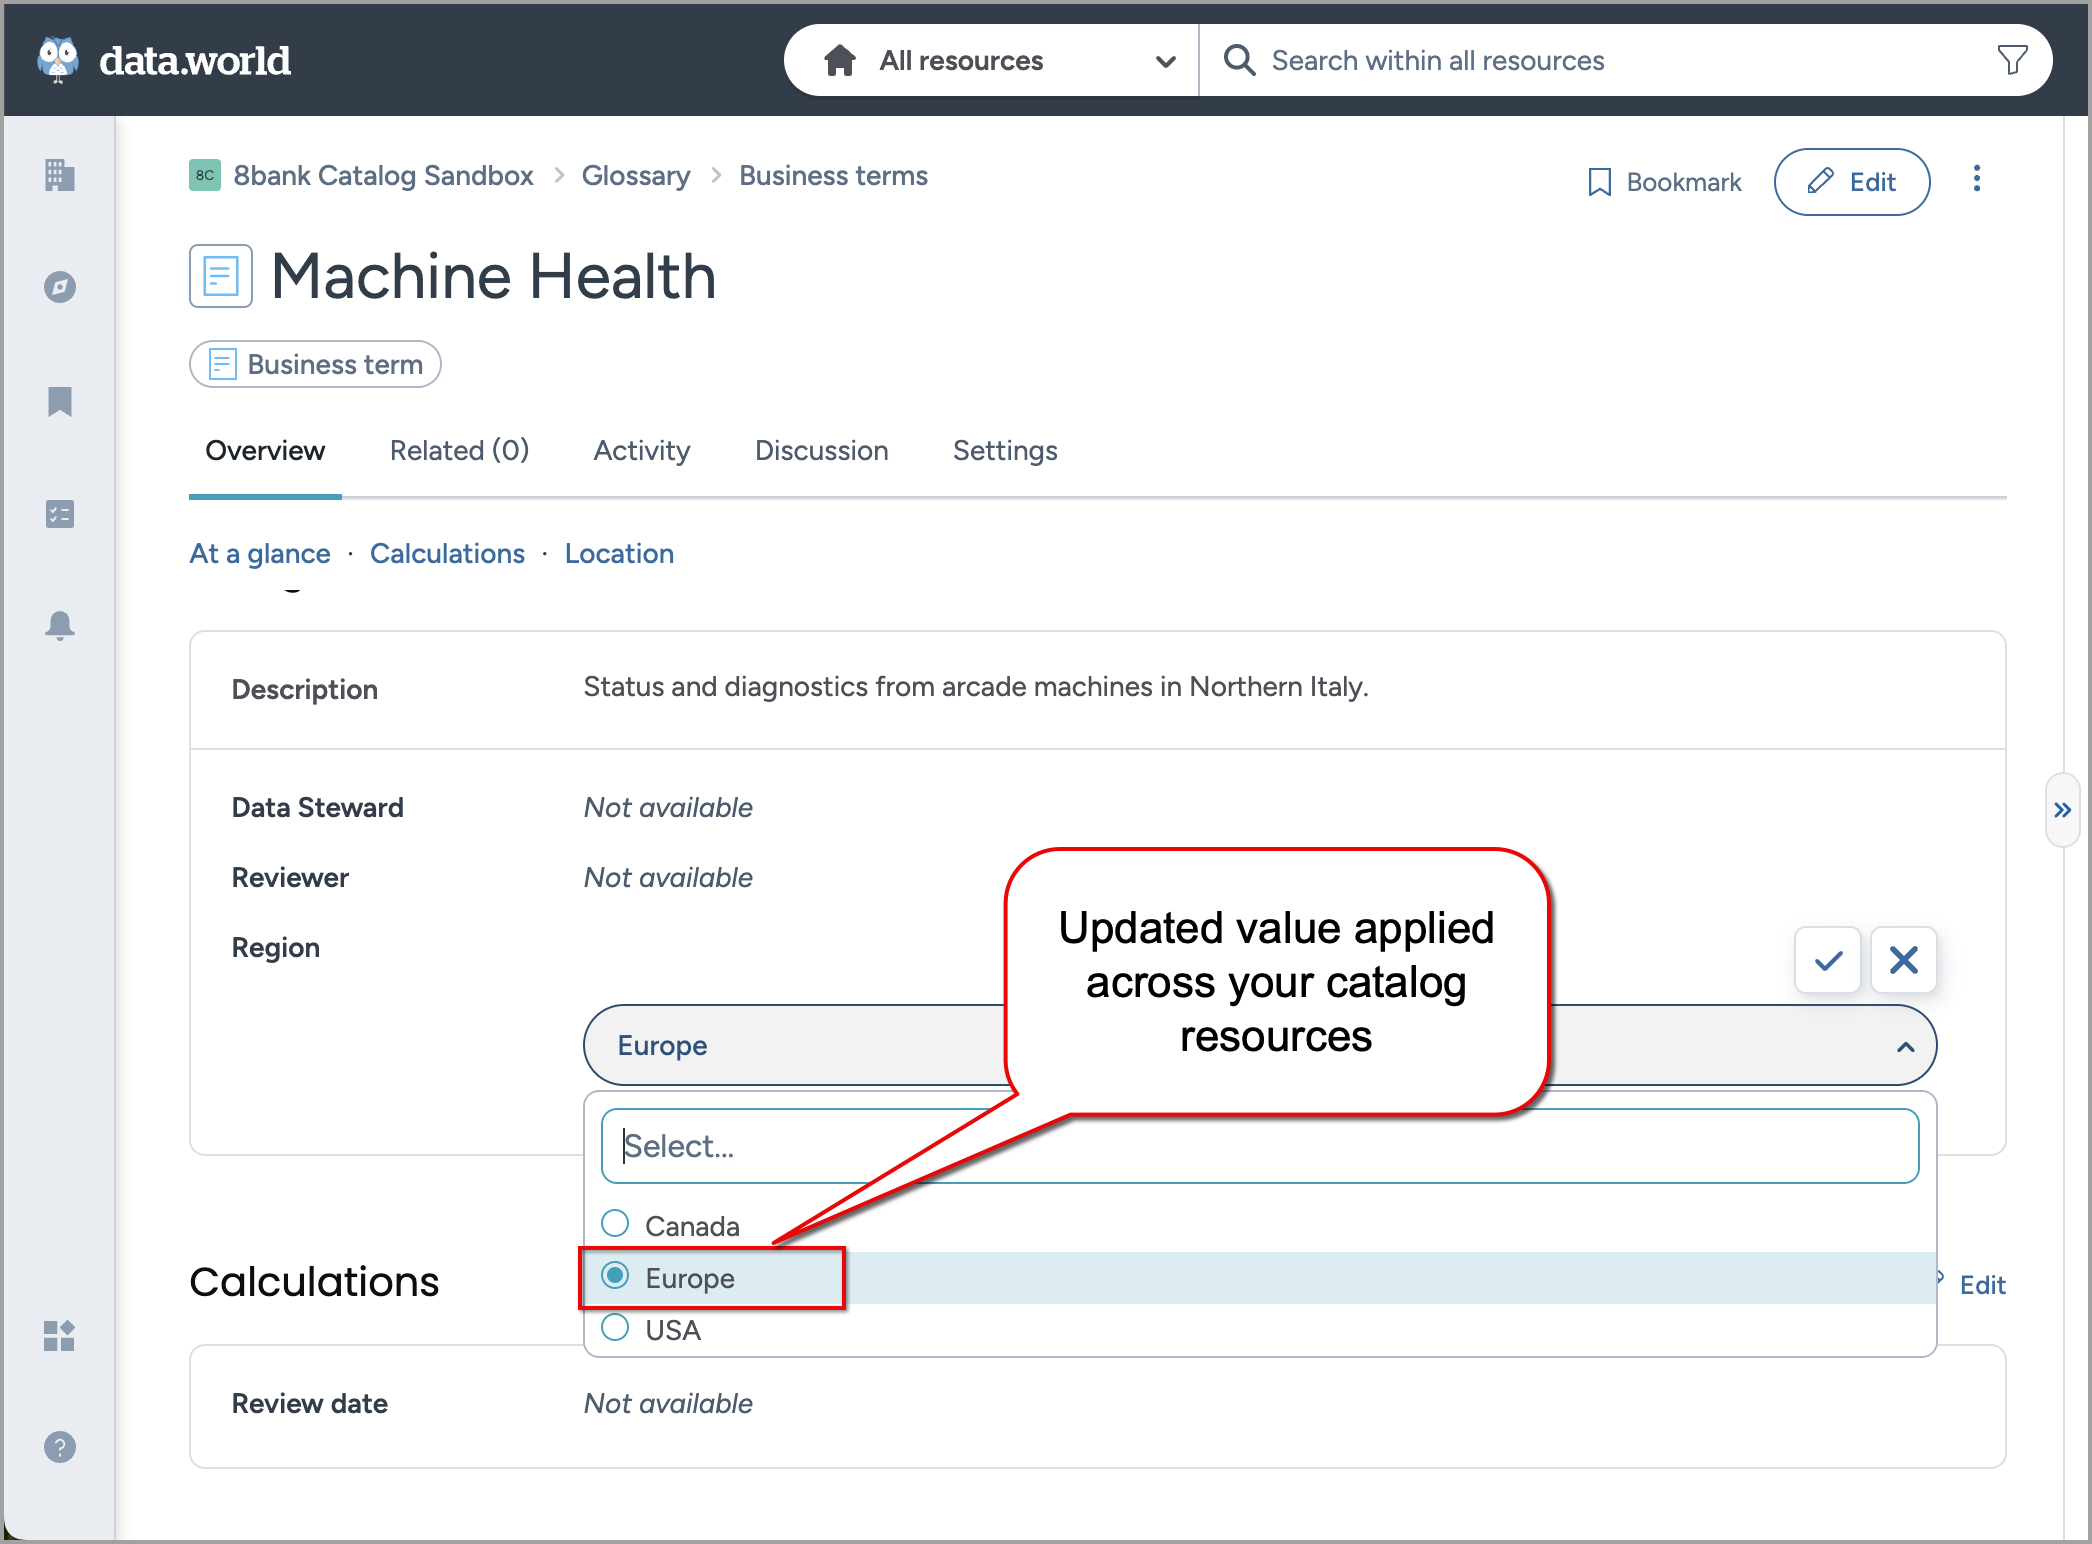Open Glossary breadcrumb link
Image resolution: width=2092 pixels, height=1544 pixels.
tap(636, 176)
